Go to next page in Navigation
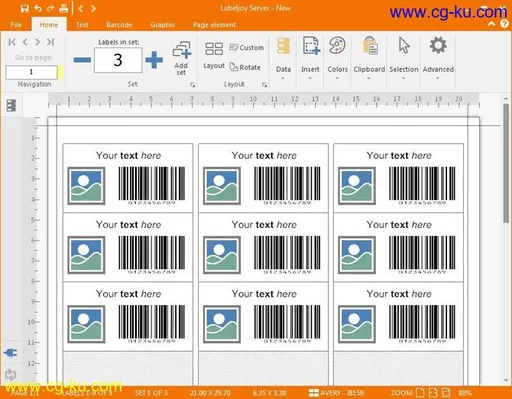 [x=37, y=42]
